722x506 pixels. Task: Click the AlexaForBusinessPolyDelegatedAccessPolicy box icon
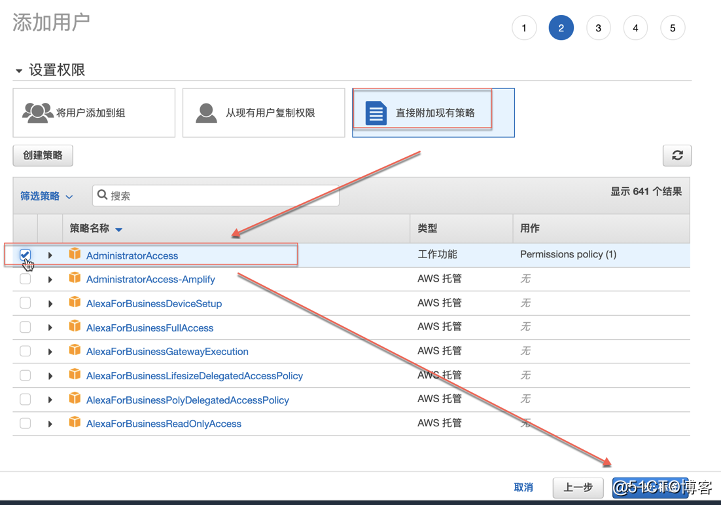75,398
